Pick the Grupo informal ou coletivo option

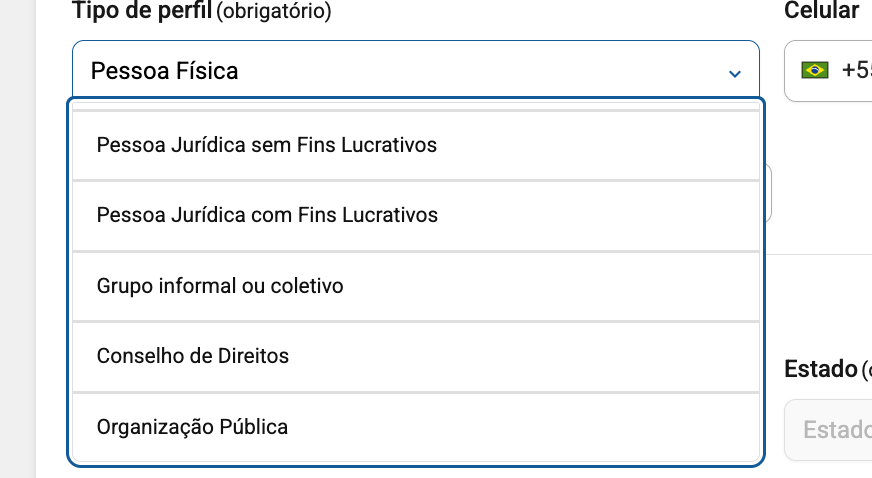[220, 286]
